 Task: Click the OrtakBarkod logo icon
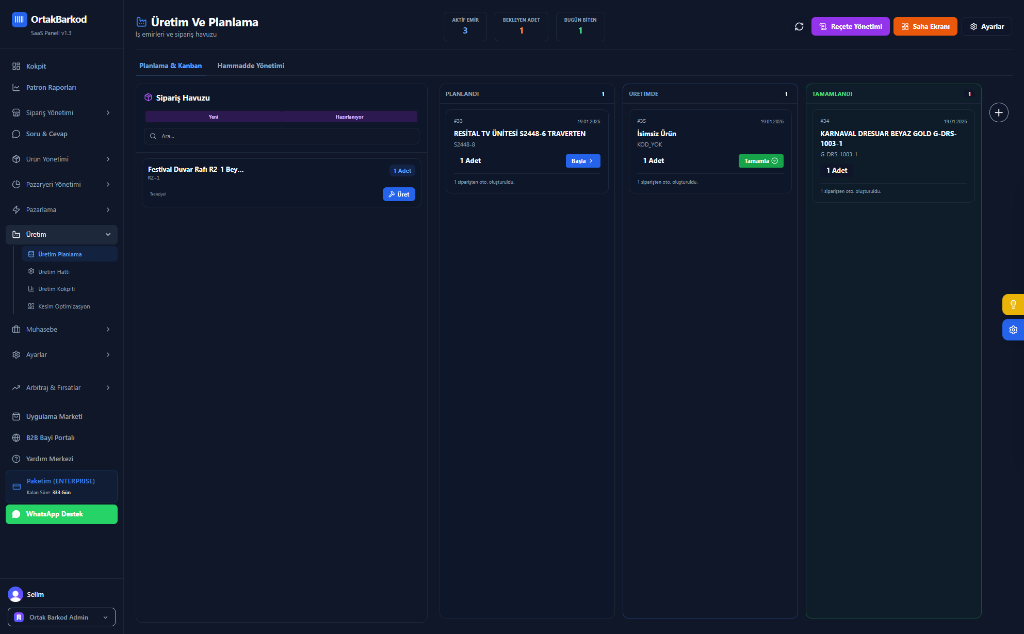[19, 19]
